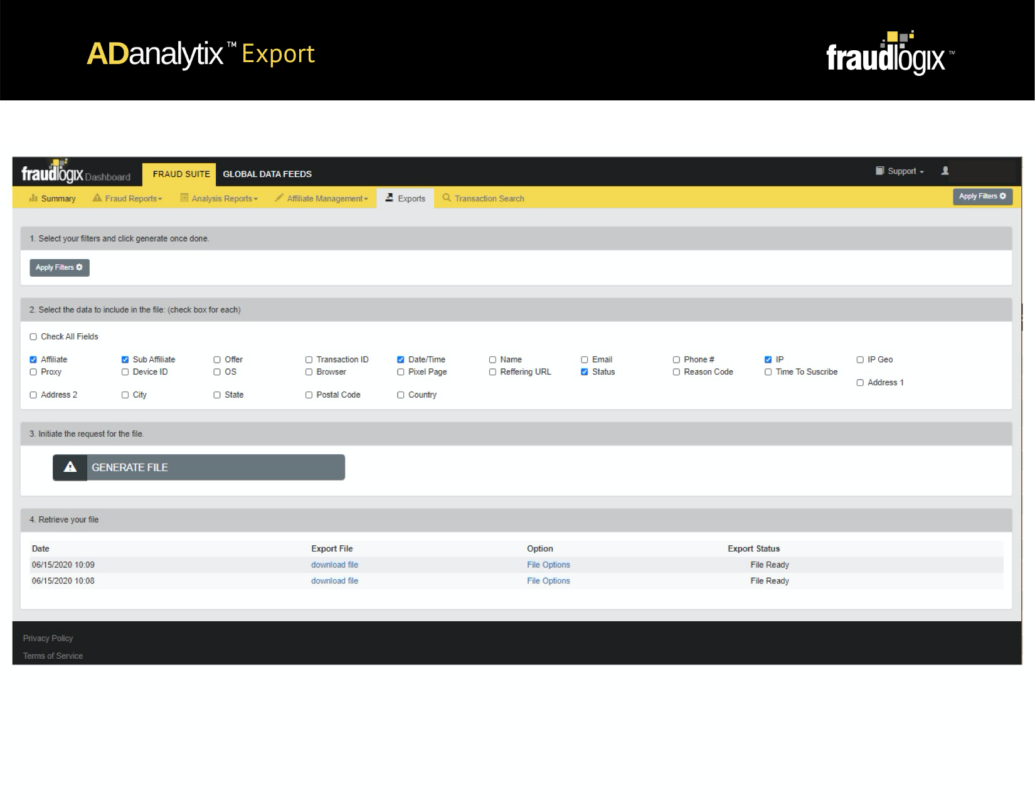Open the user profile icon

pyautogui.click(x=945, y=170)
